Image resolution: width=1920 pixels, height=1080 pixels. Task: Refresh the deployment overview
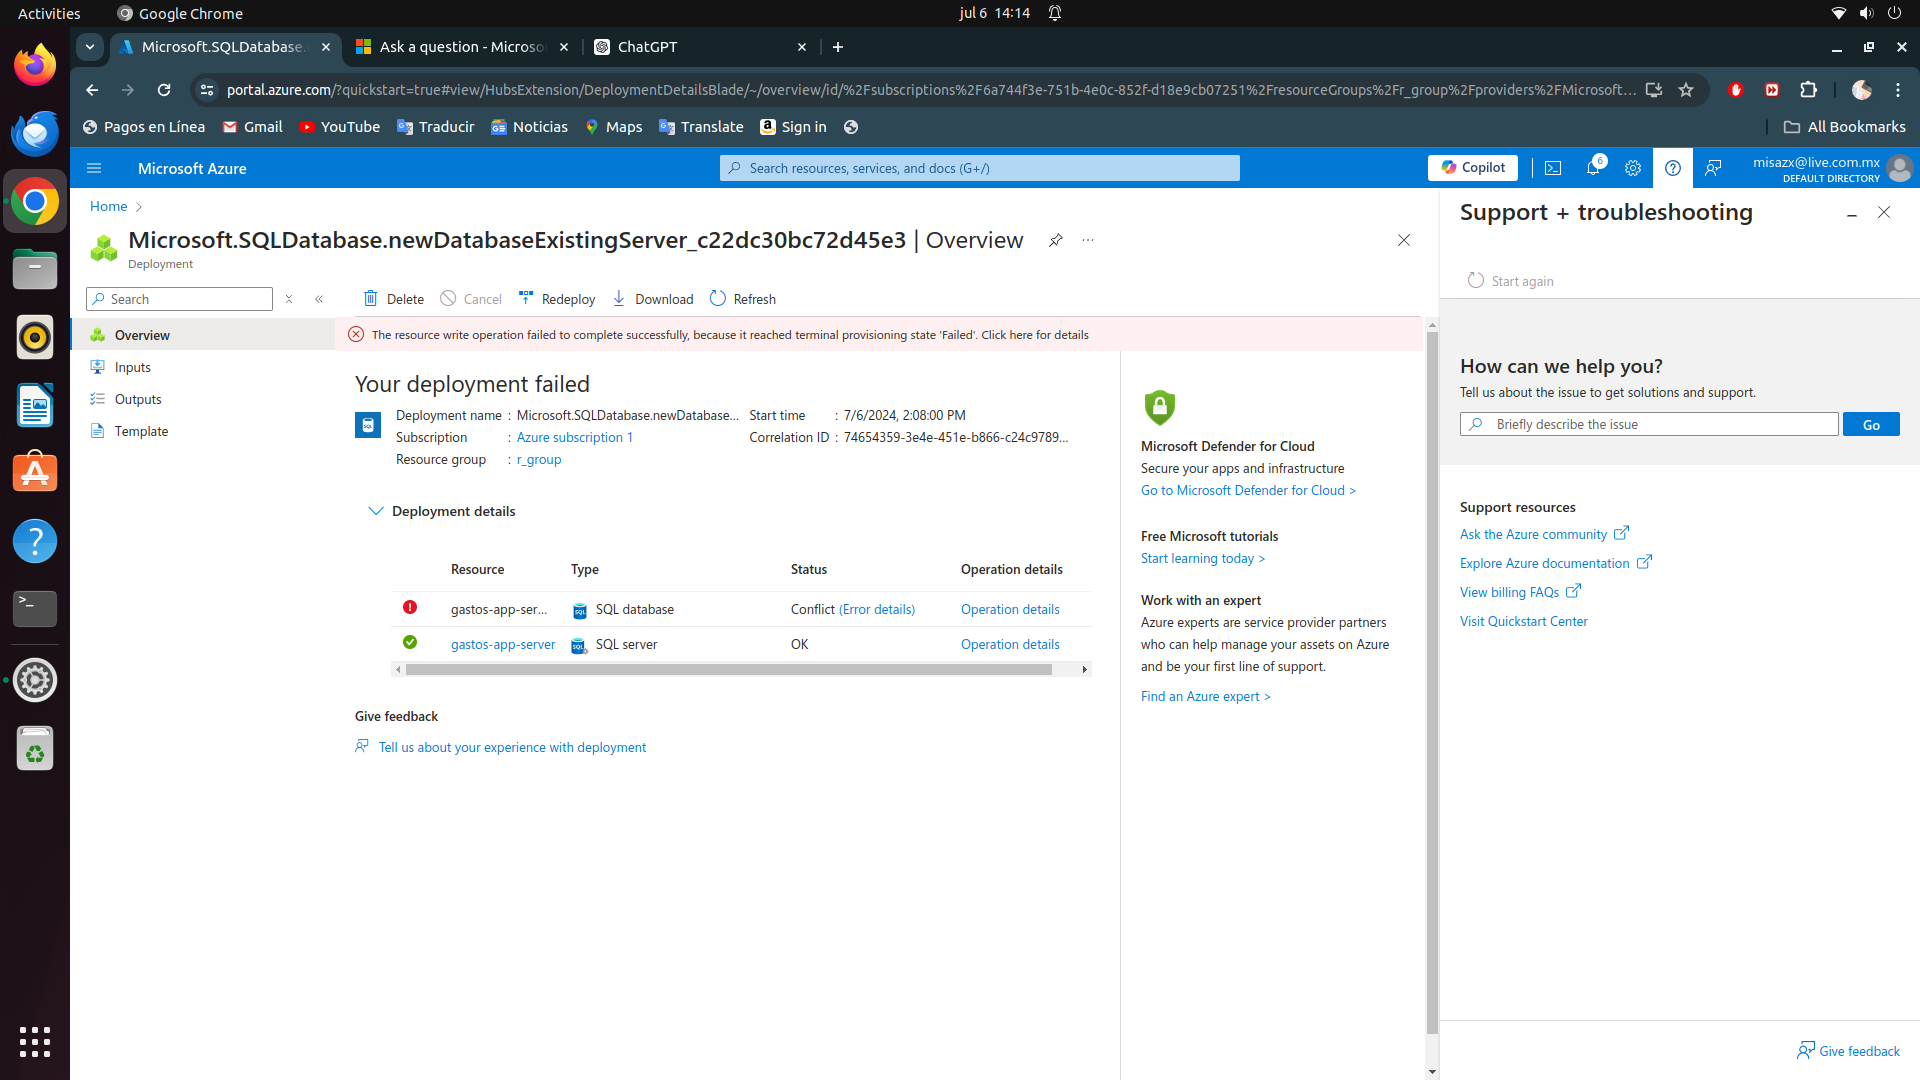pos(742,298)
